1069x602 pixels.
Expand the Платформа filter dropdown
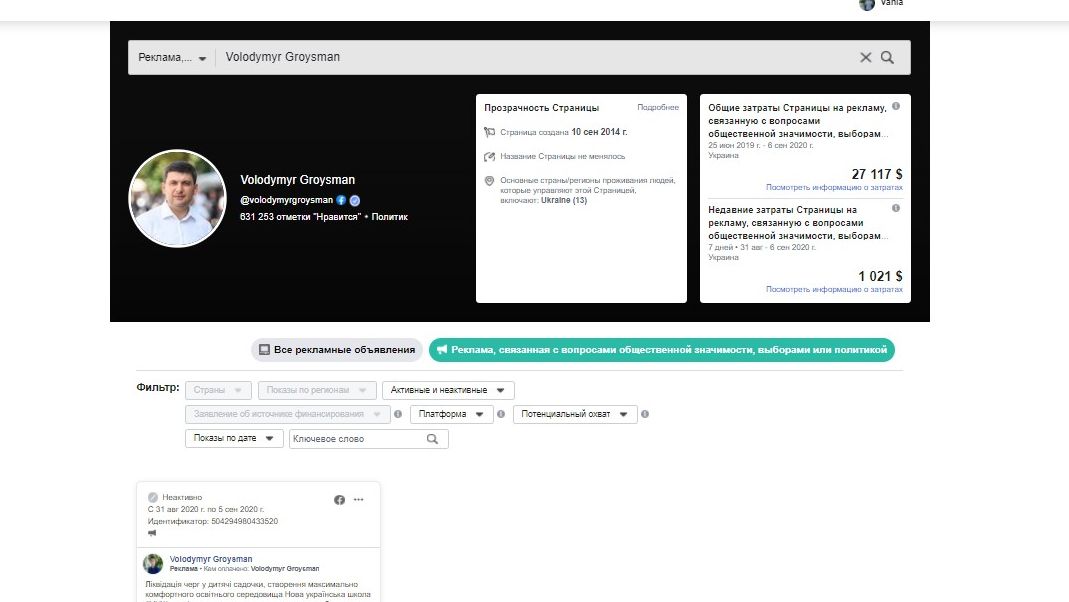pyautogui.click(x=451, y=414)
